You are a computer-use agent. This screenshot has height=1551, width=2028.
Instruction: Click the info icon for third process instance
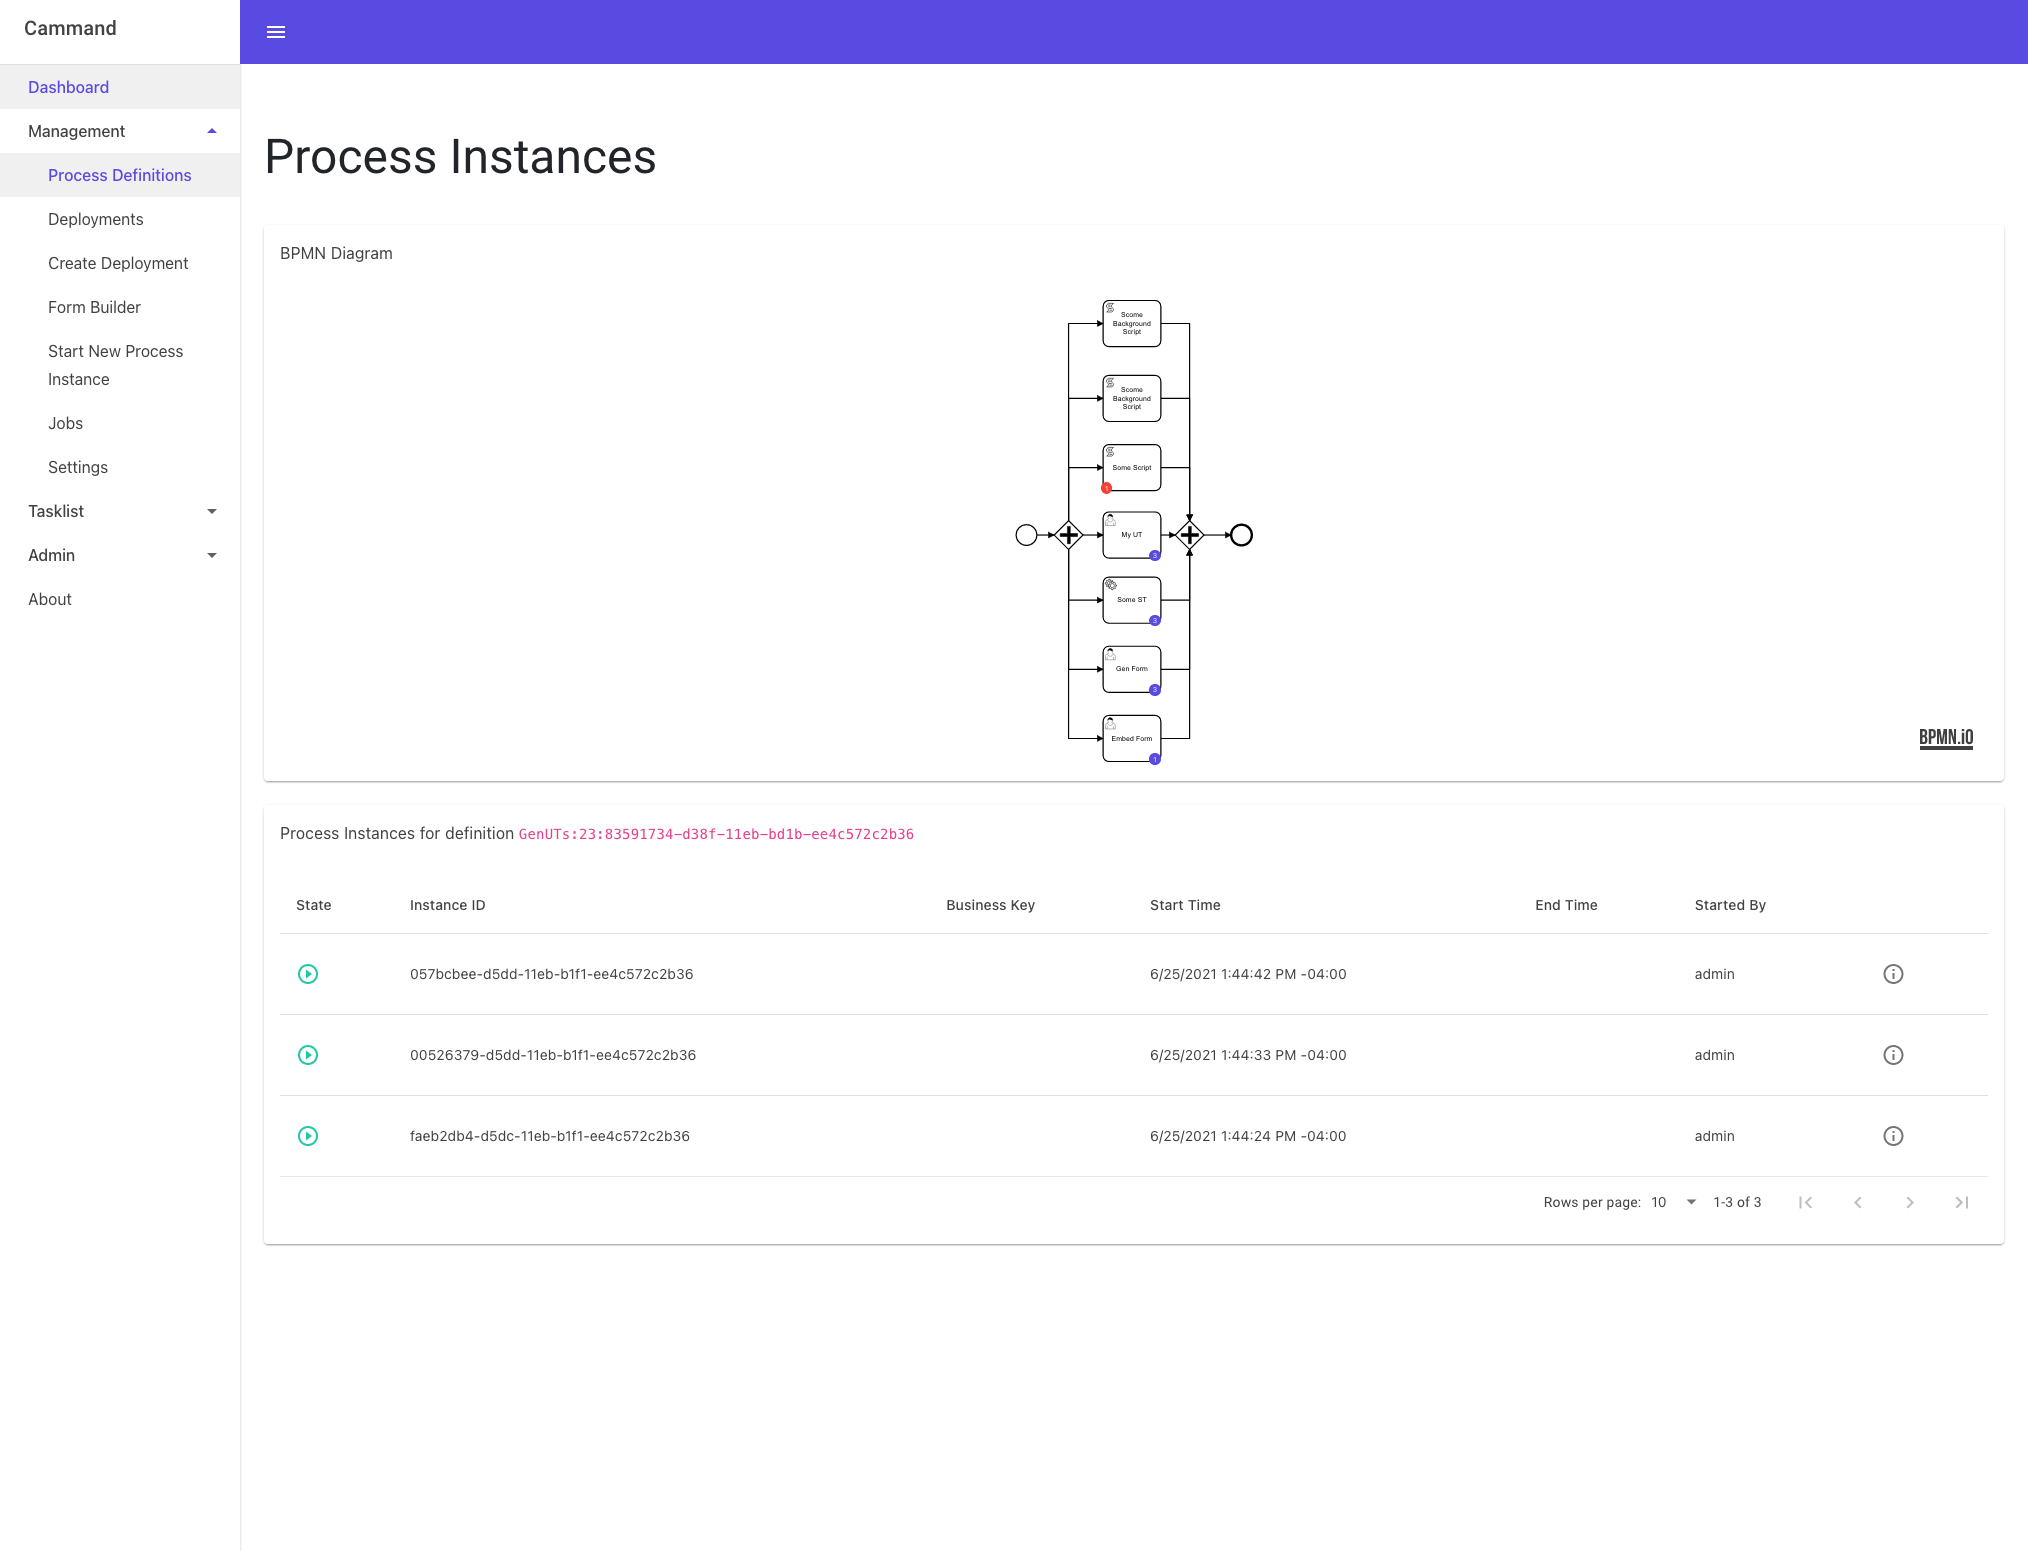click(x=1893, y=1136)
